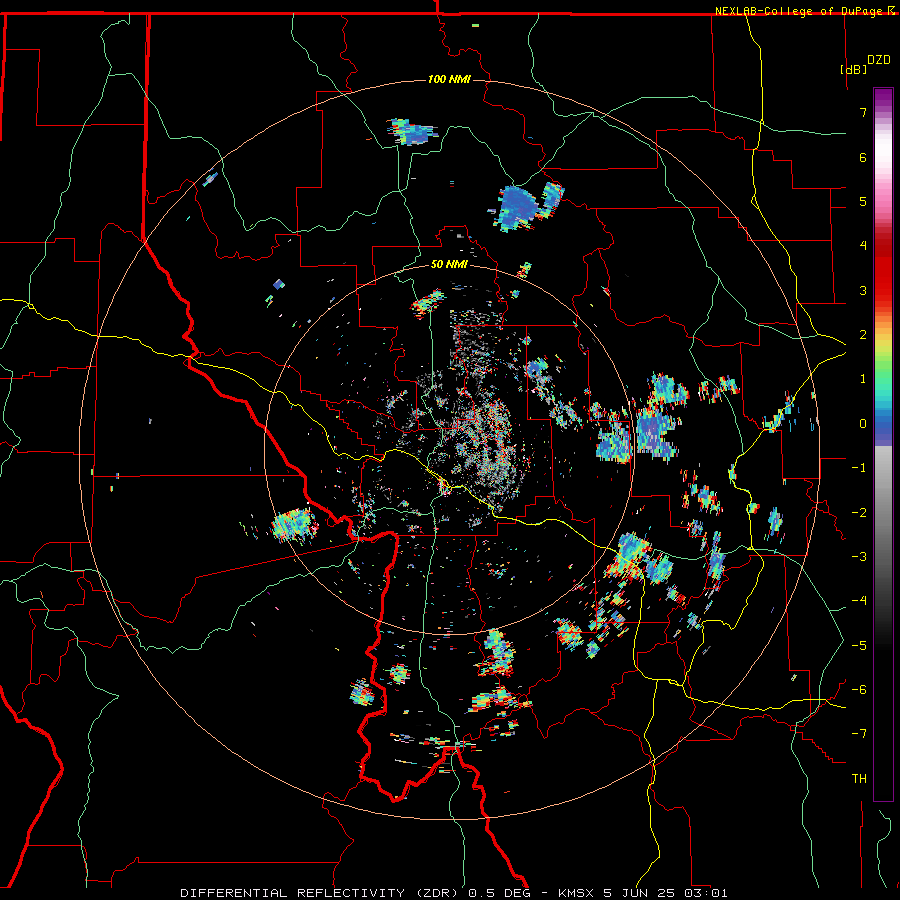Select the -5 value on the scale
Image resolution: width=900 pixels, height=900 pixels.
point(859,646)
